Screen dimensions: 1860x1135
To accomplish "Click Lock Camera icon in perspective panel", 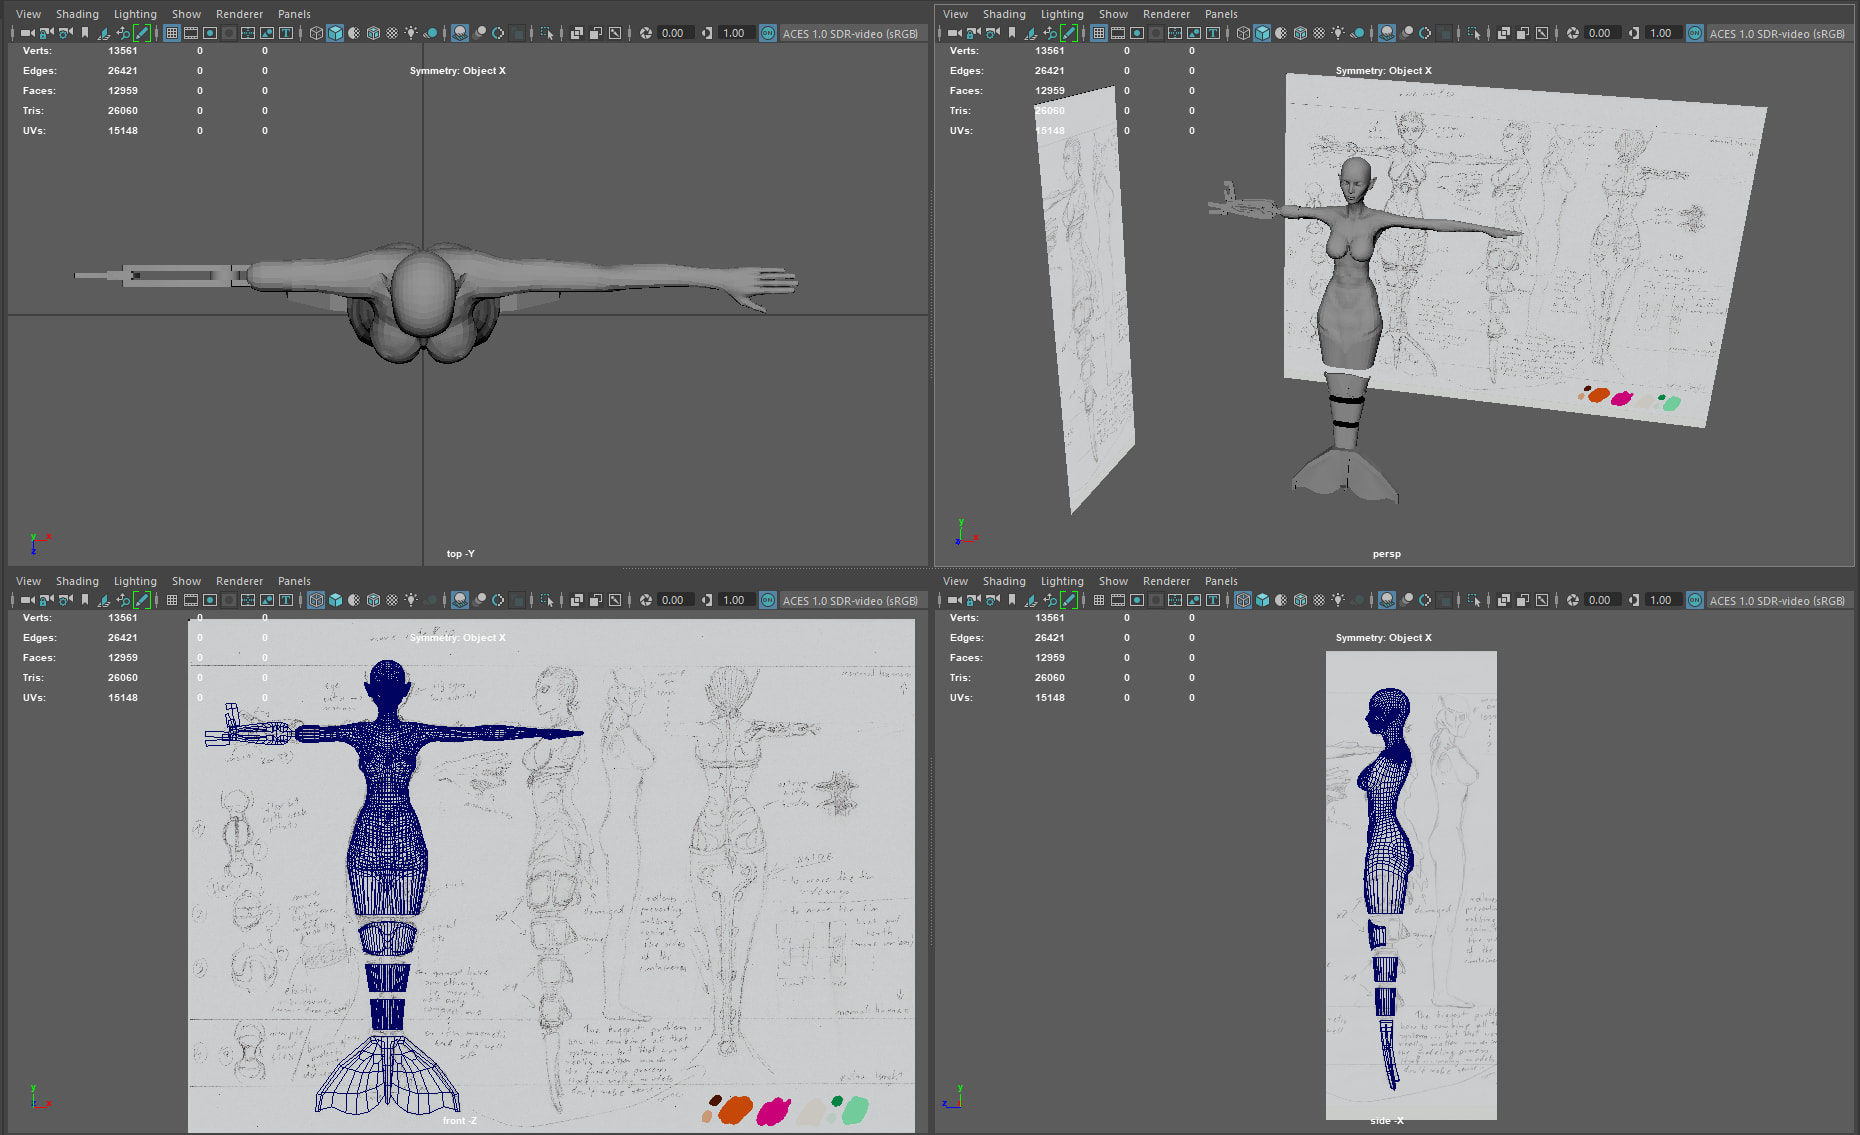I will (973, 33).
